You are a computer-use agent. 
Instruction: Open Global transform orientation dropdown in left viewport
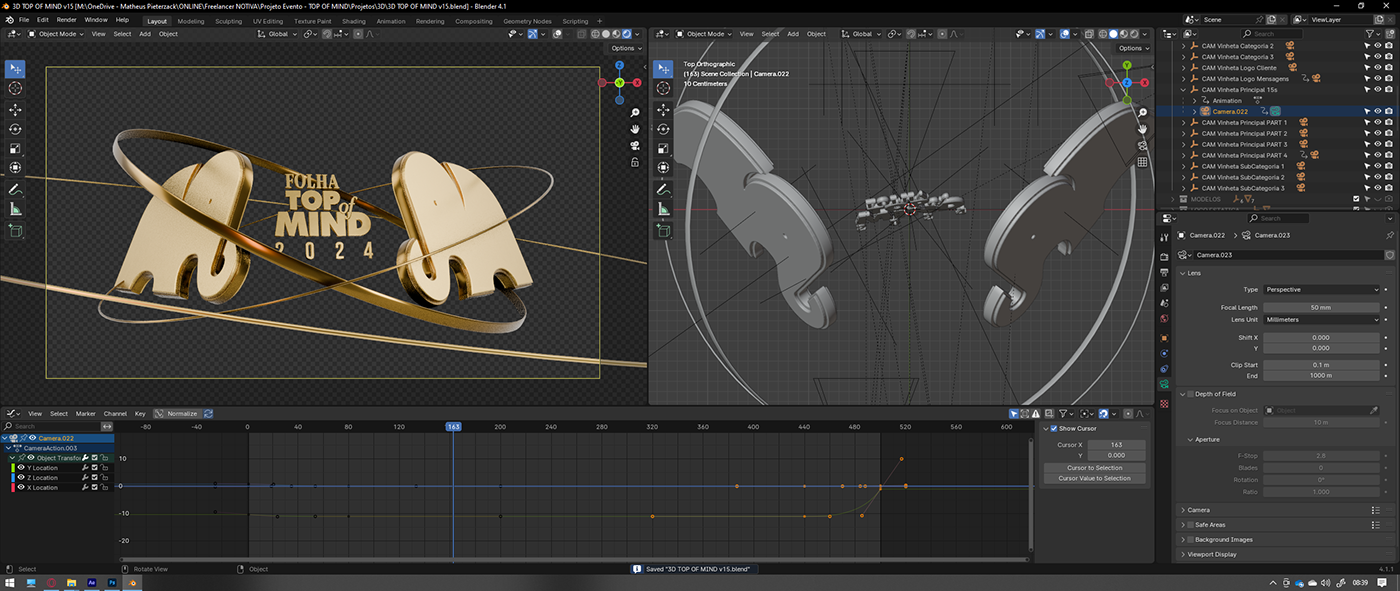[x=277, y=34]
